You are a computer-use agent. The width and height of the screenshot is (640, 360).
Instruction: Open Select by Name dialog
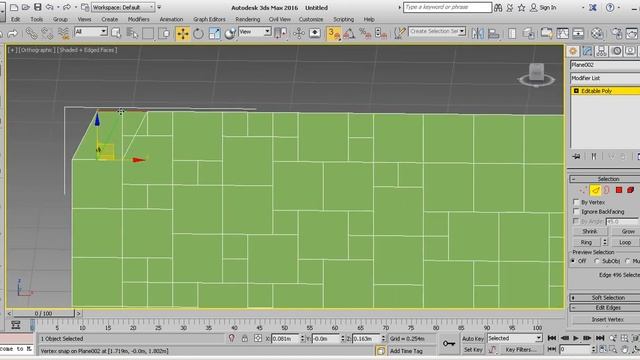click(x=132, y=33)
